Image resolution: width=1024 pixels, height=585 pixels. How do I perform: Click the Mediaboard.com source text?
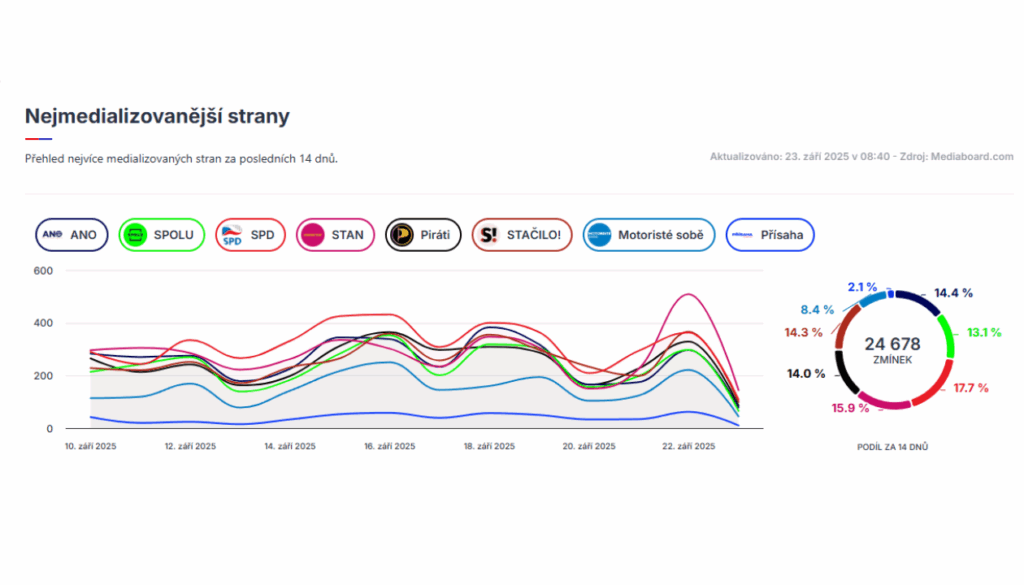[970, 157]
